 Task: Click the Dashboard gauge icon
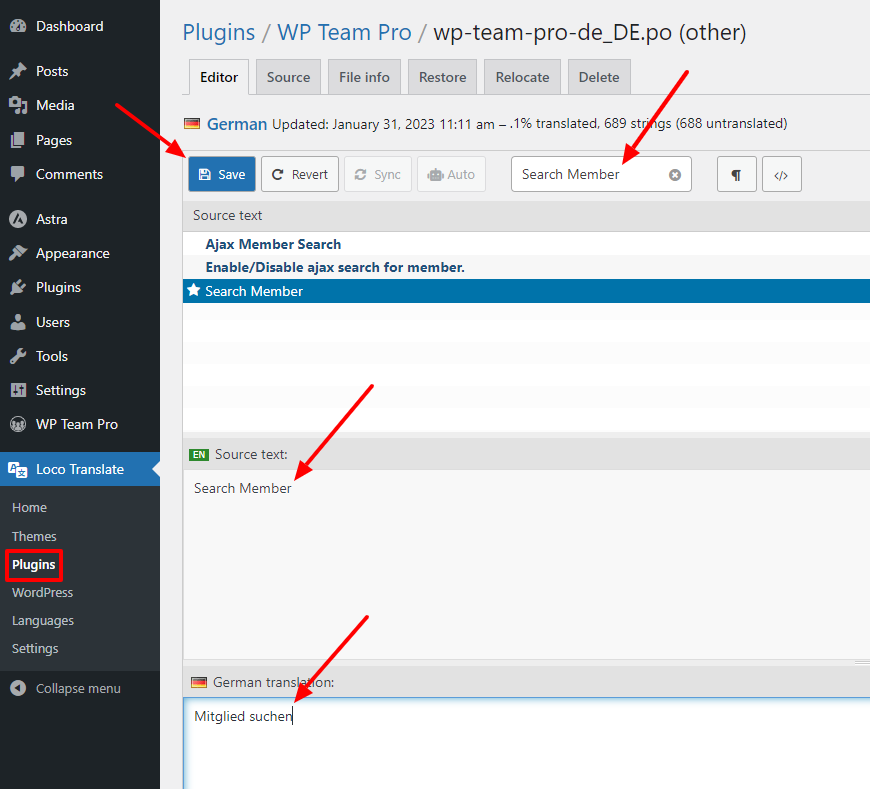pyautogui.click(x=18, y=26)
